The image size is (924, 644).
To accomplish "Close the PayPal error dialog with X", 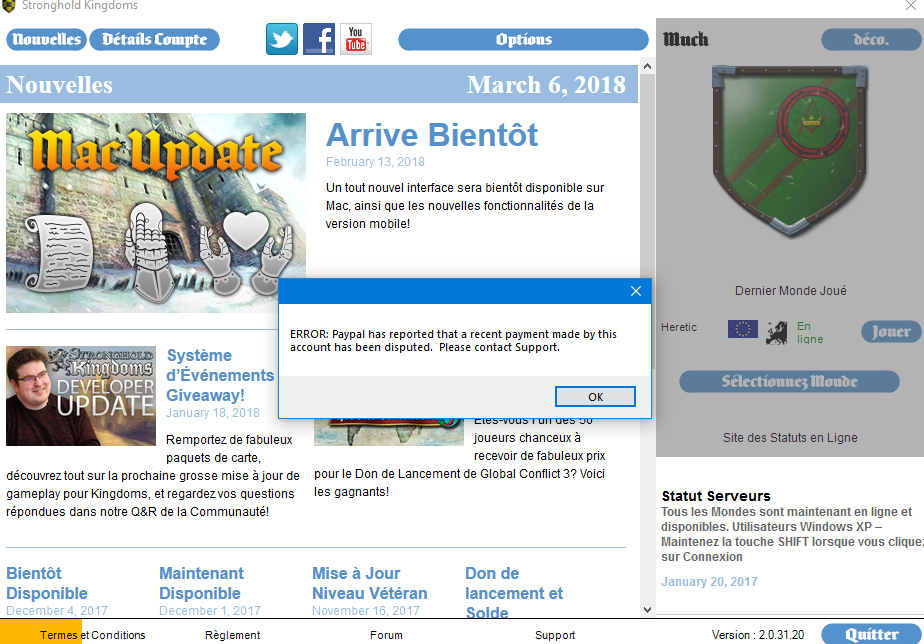I will coord(636,291).
